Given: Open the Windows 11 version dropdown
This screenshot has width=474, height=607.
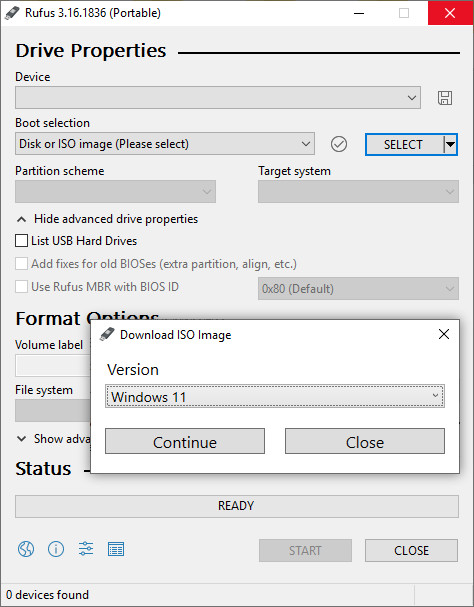Looking at the screenshot, I should [x=275, y=396].
